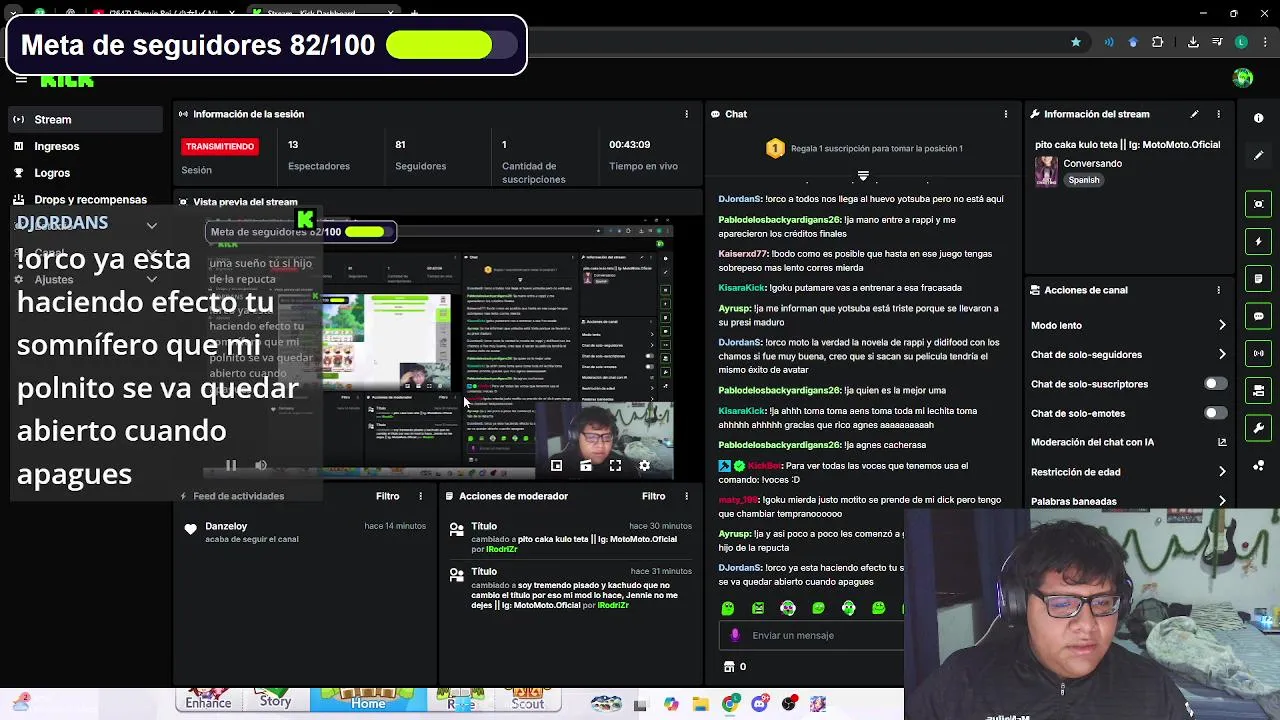Open Feed de actividades three-dot menu
Viewport: 1280px width, 720px height.
point(421,496)
